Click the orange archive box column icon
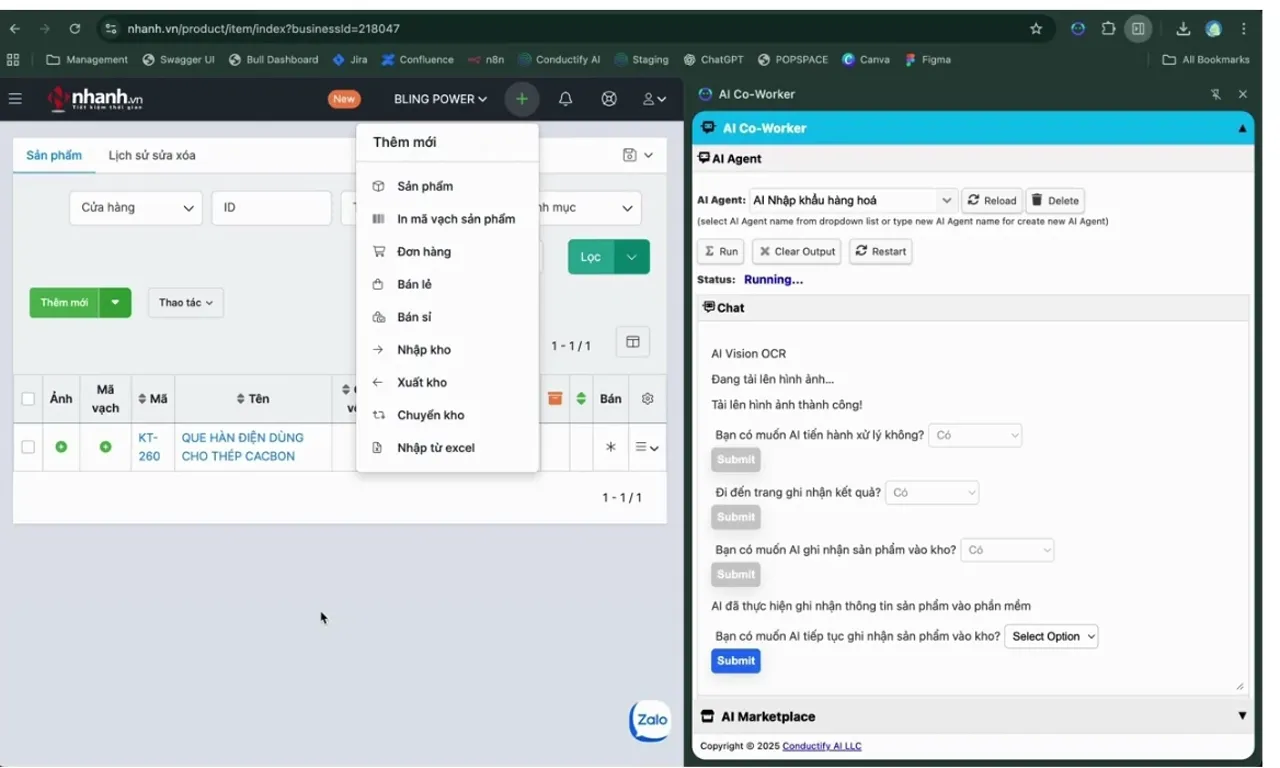 (555, 398)
